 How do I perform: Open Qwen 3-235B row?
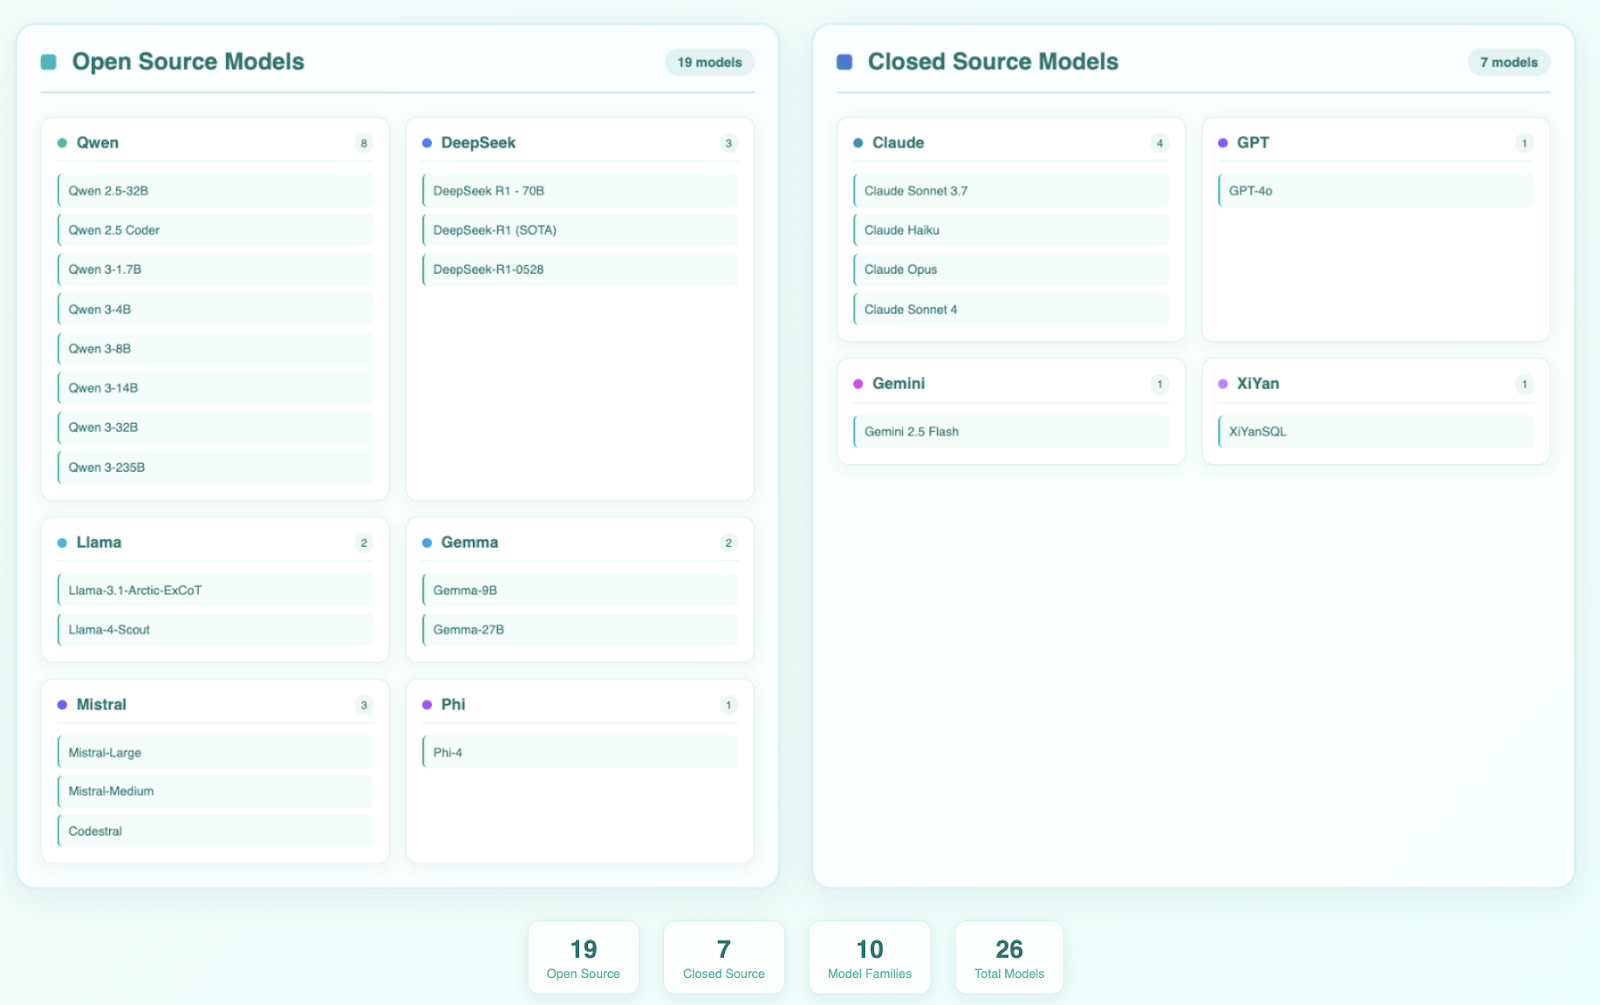pos(215,467)
